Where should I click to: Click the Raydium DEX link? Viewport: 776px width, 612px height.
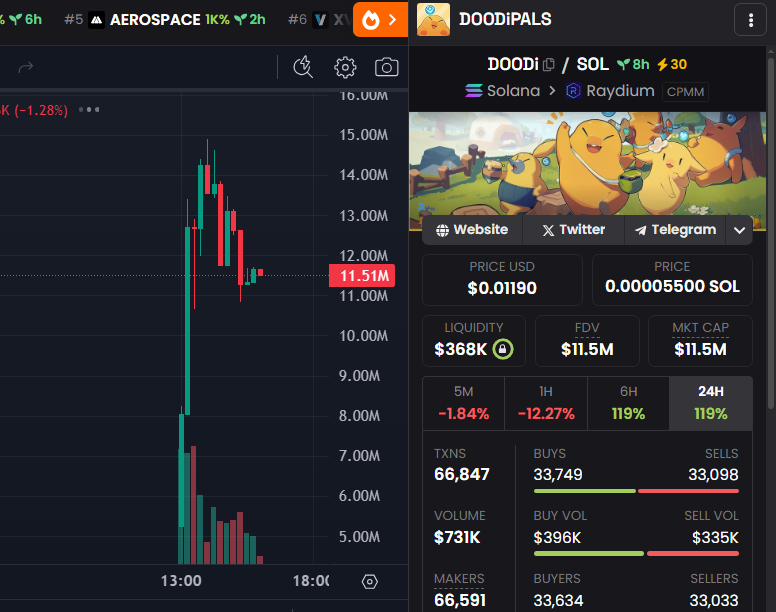point(610,91)
